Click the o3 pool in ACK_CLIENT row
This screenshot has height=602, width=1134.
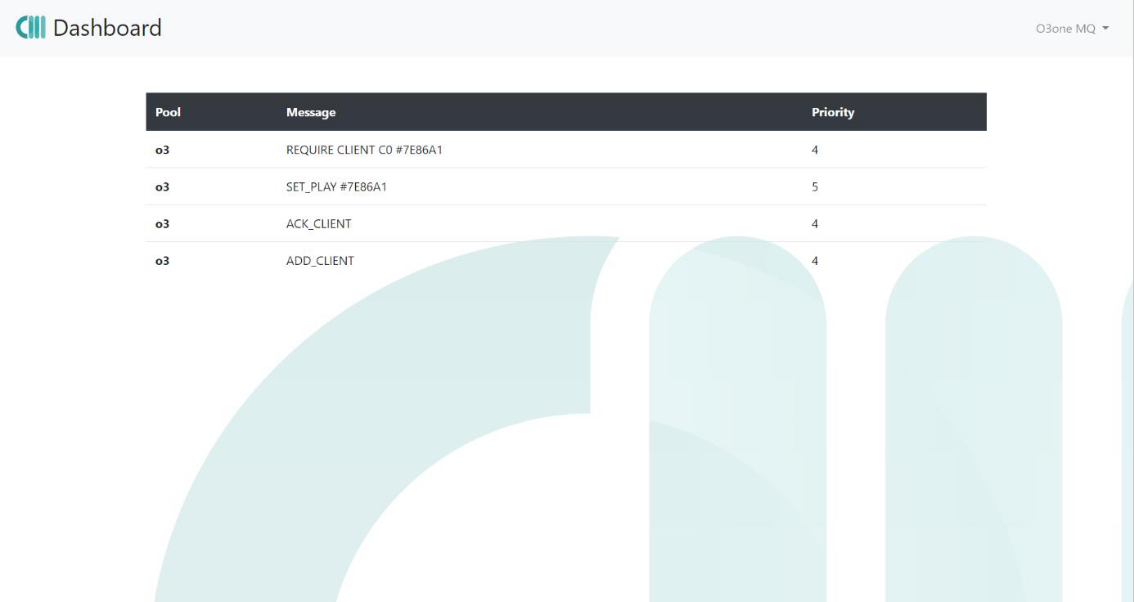click(x=162, y=224)
